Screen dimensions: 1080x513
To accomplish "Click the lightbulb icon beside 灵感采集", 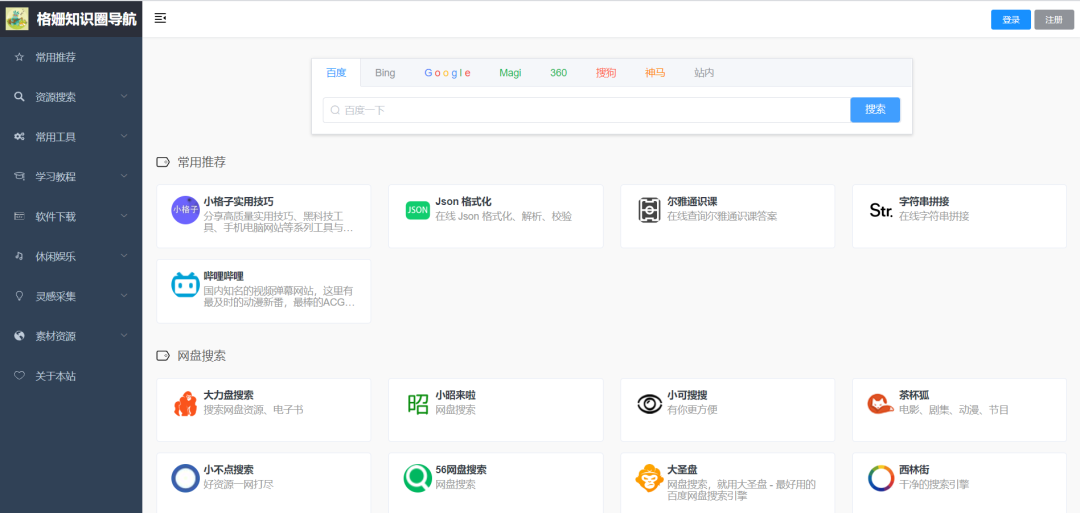I will [19, 296].
